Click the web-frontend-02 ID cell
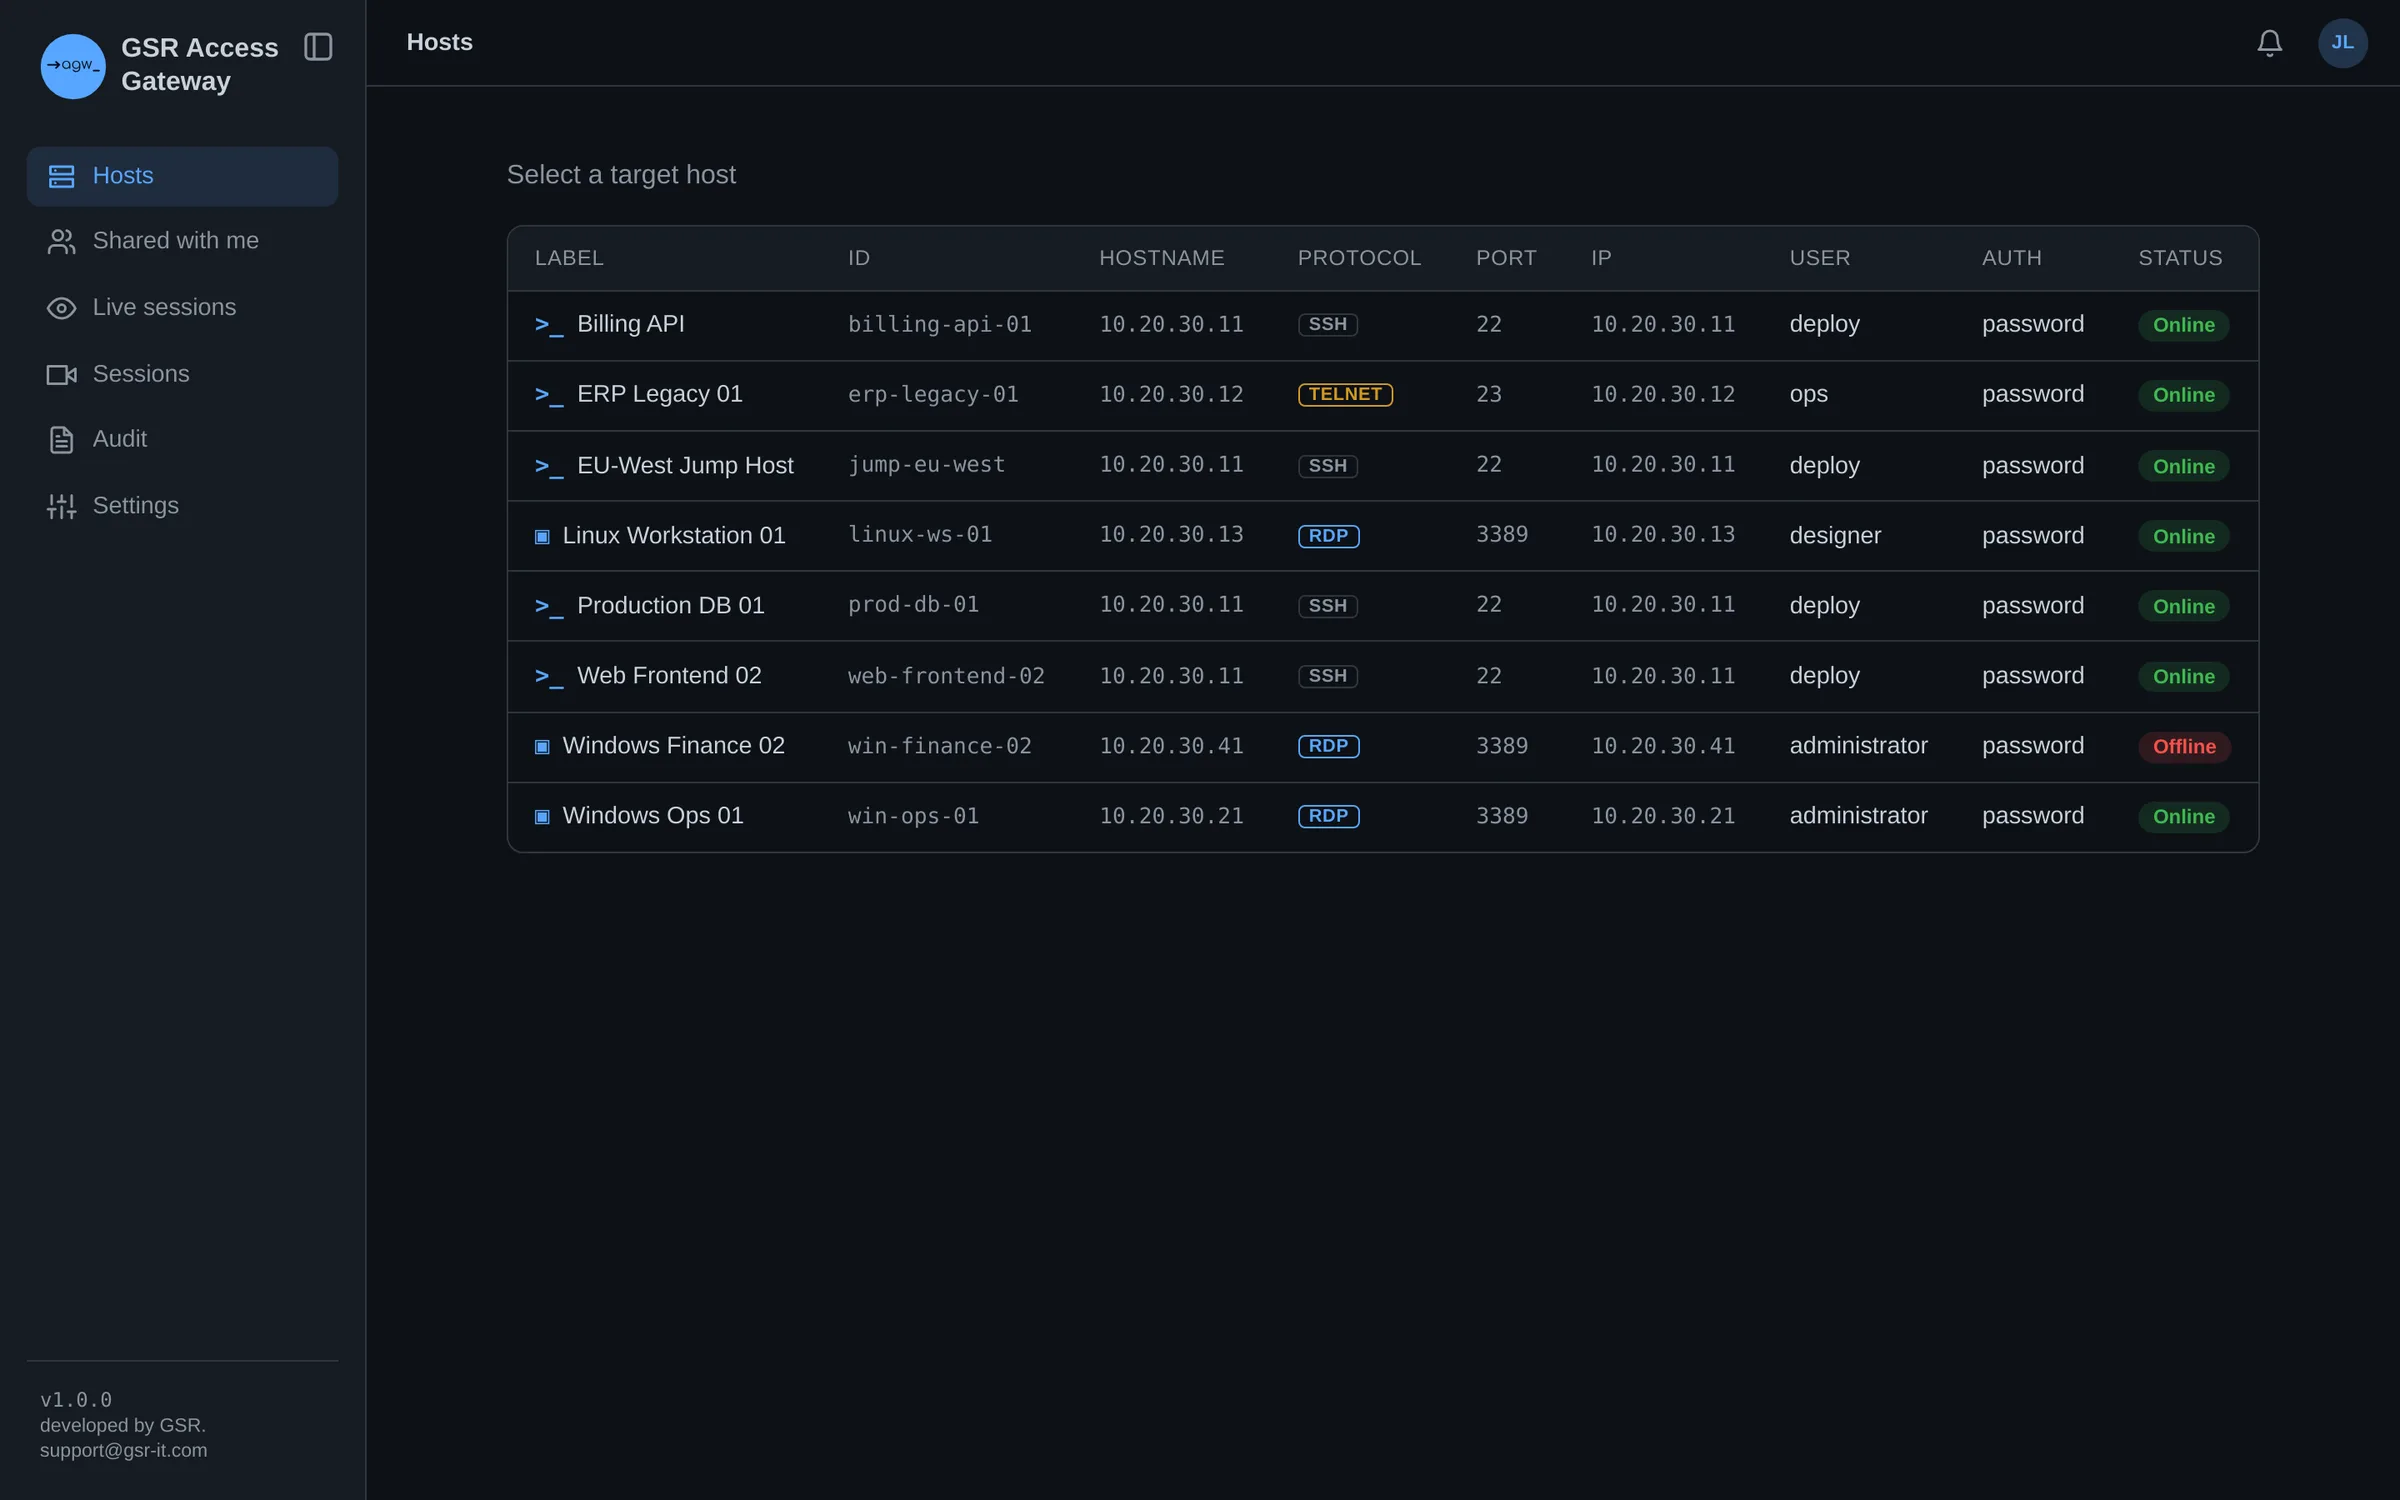This screenshot has height=1500, width=2400. (946, 677)
